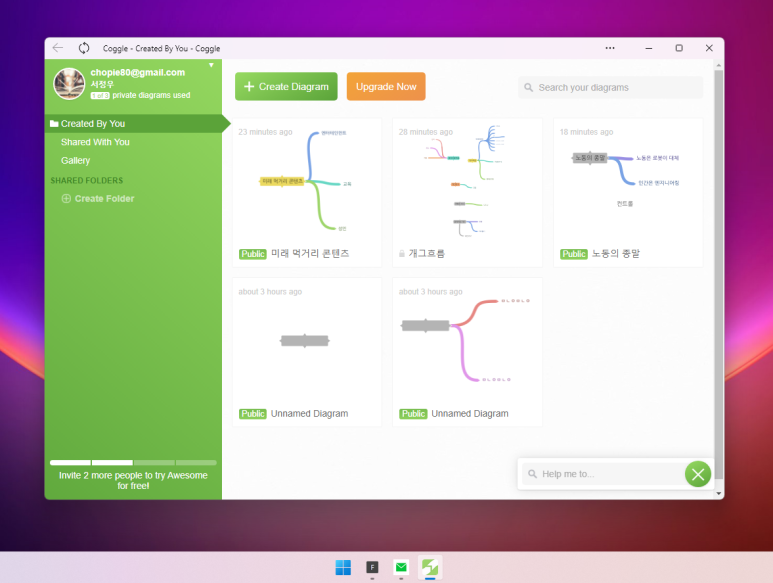Click the invite progress bar
The height and width of the screenshot is (583, 773).
coord(133,463)
